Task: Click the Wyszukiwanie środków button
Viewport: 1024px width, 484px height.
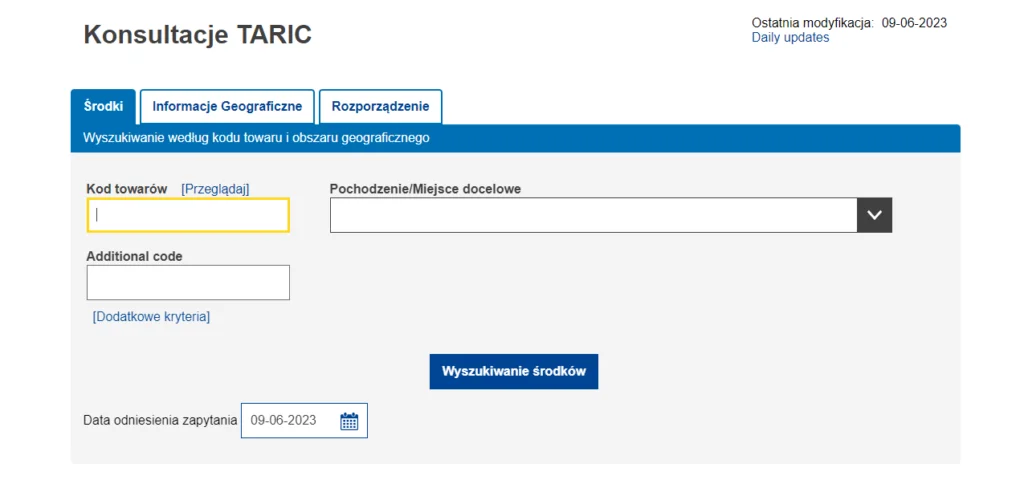Action: click(514, 372)
